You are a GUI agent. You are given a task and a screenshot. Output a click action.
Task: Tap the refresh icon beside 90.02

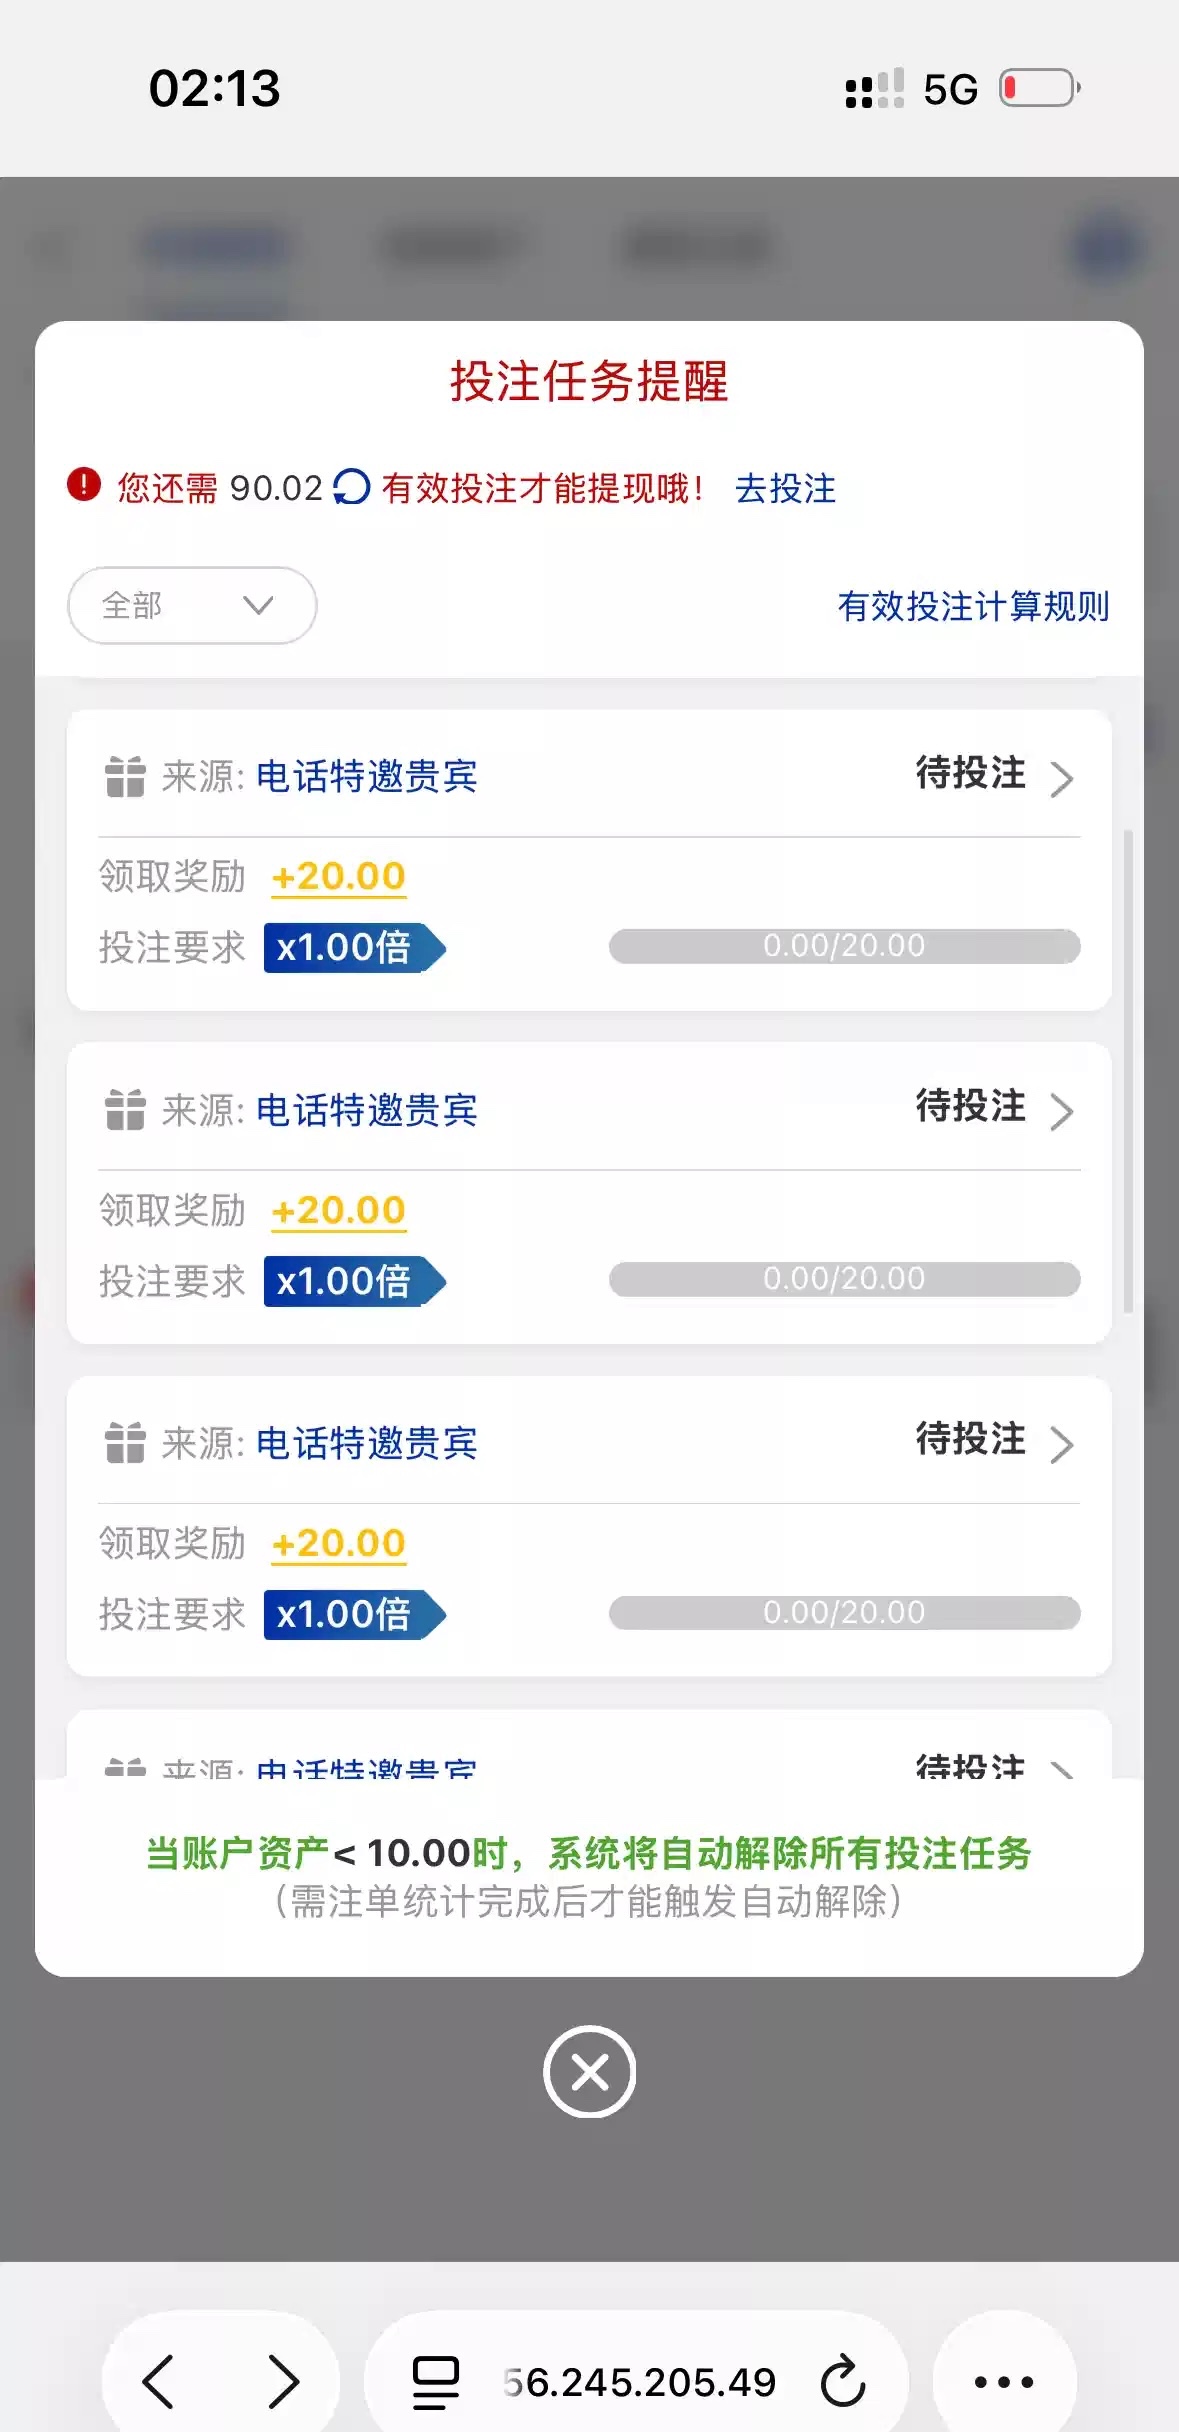[351, 488]
